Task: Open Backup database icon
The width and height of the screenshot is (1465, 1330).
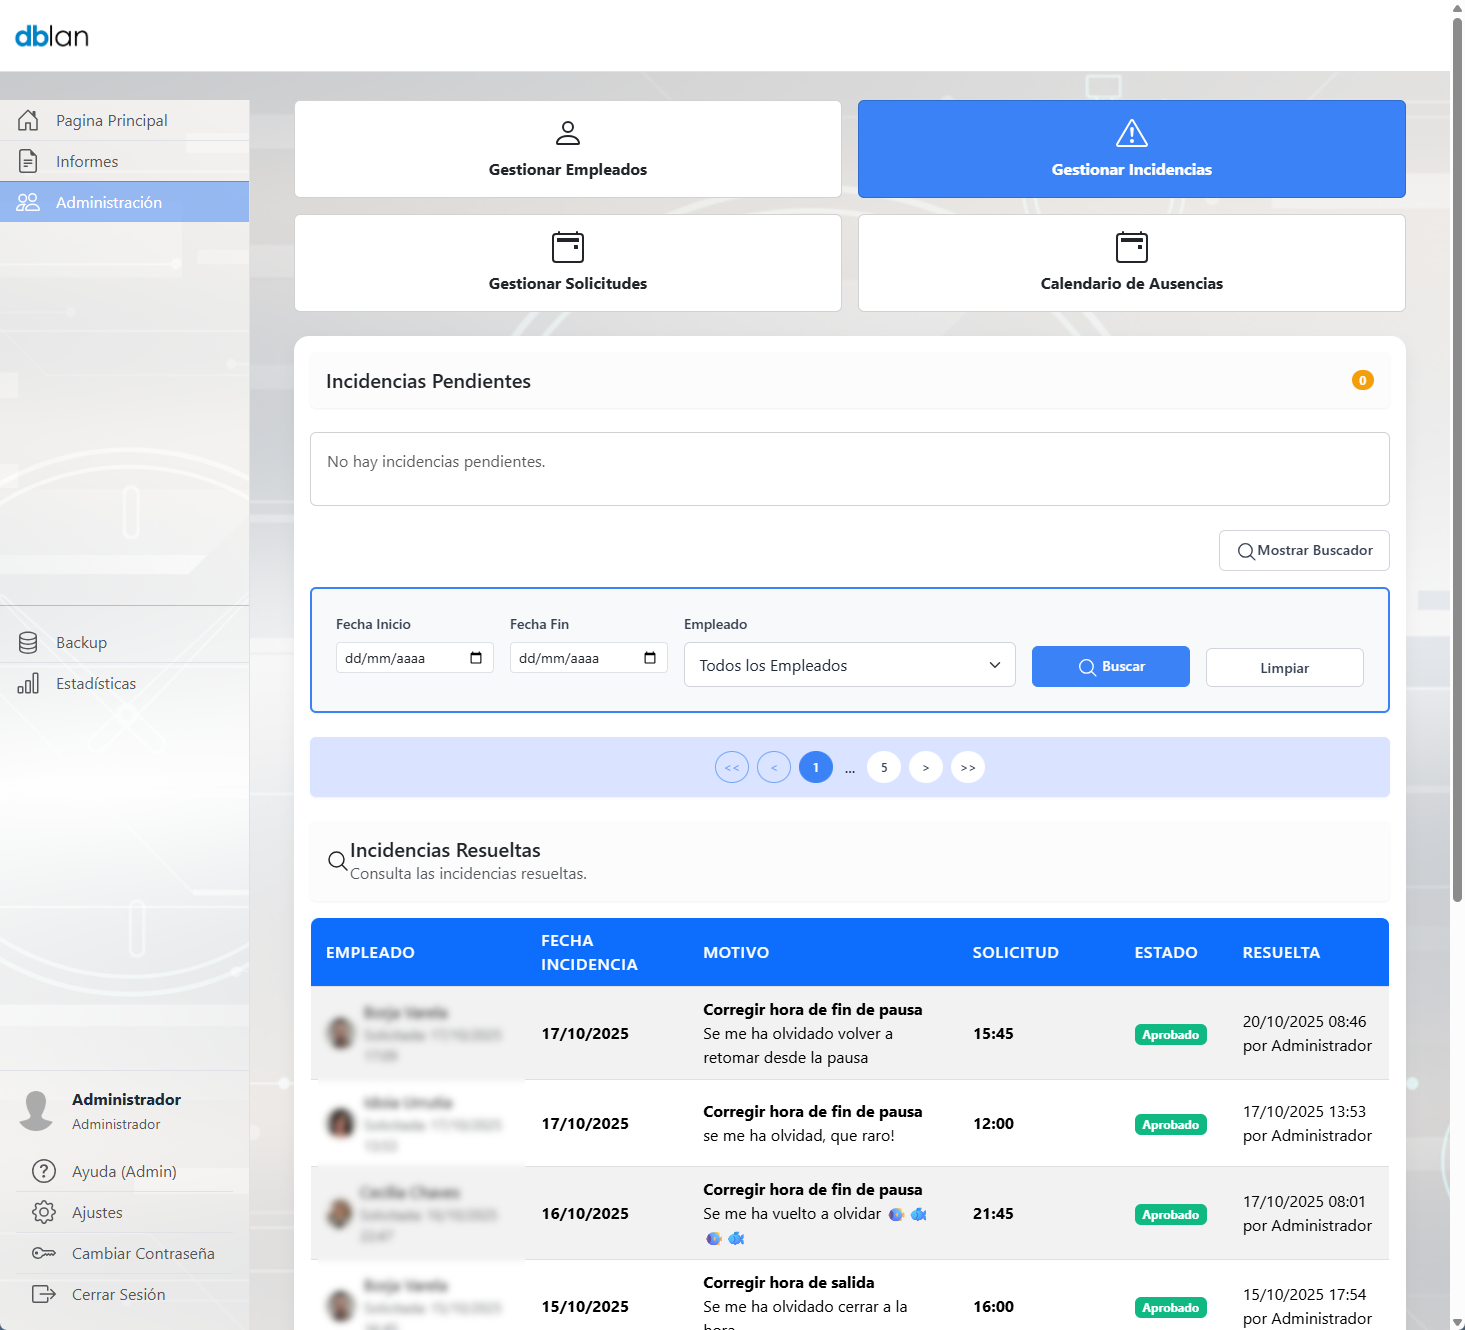Action: [x=28, y=642]
